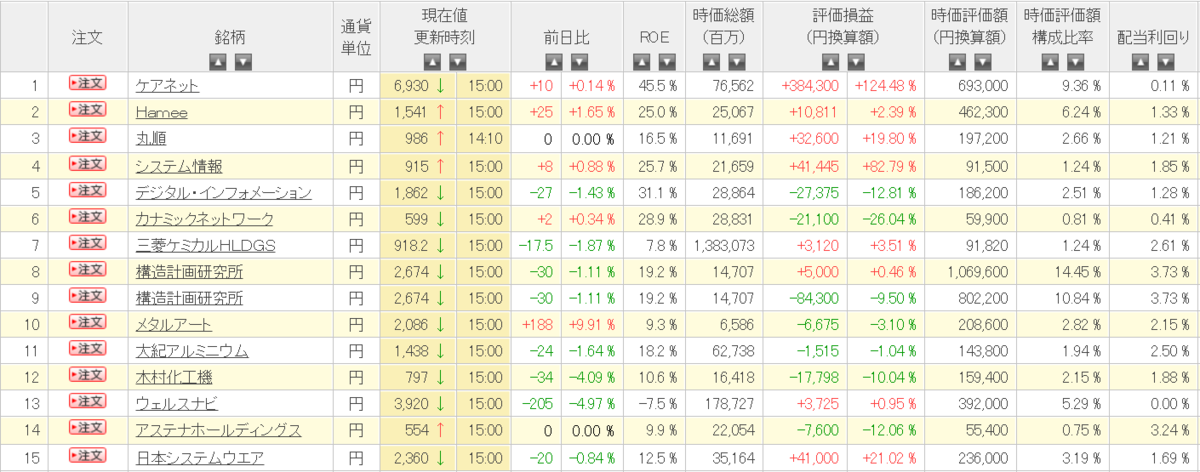Place an order for メタルアート
This screenshot has height=472, width=1200.
pos(87,322)
